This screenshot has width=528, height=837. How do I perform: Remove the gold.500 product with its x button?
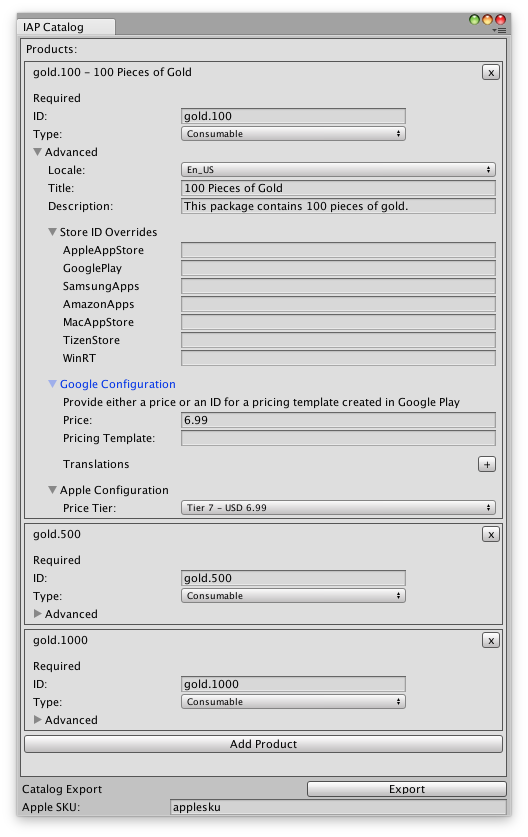click(491, 534)
